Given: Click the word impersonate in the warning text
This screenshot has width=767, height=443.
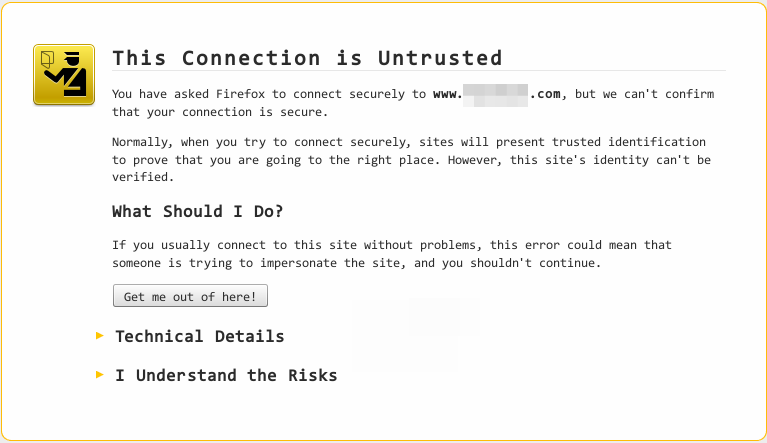Looking at the screenshot, I should (298, 263).
